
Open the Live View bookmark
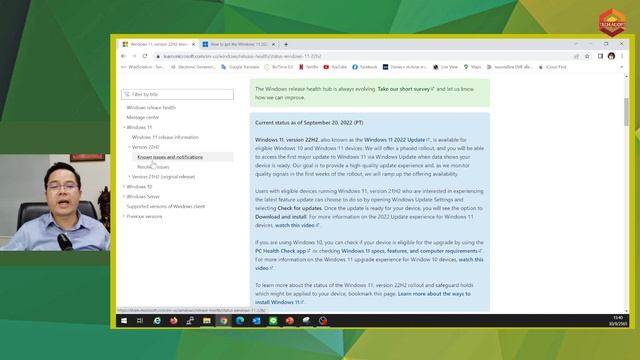click(x=446, y=67)
